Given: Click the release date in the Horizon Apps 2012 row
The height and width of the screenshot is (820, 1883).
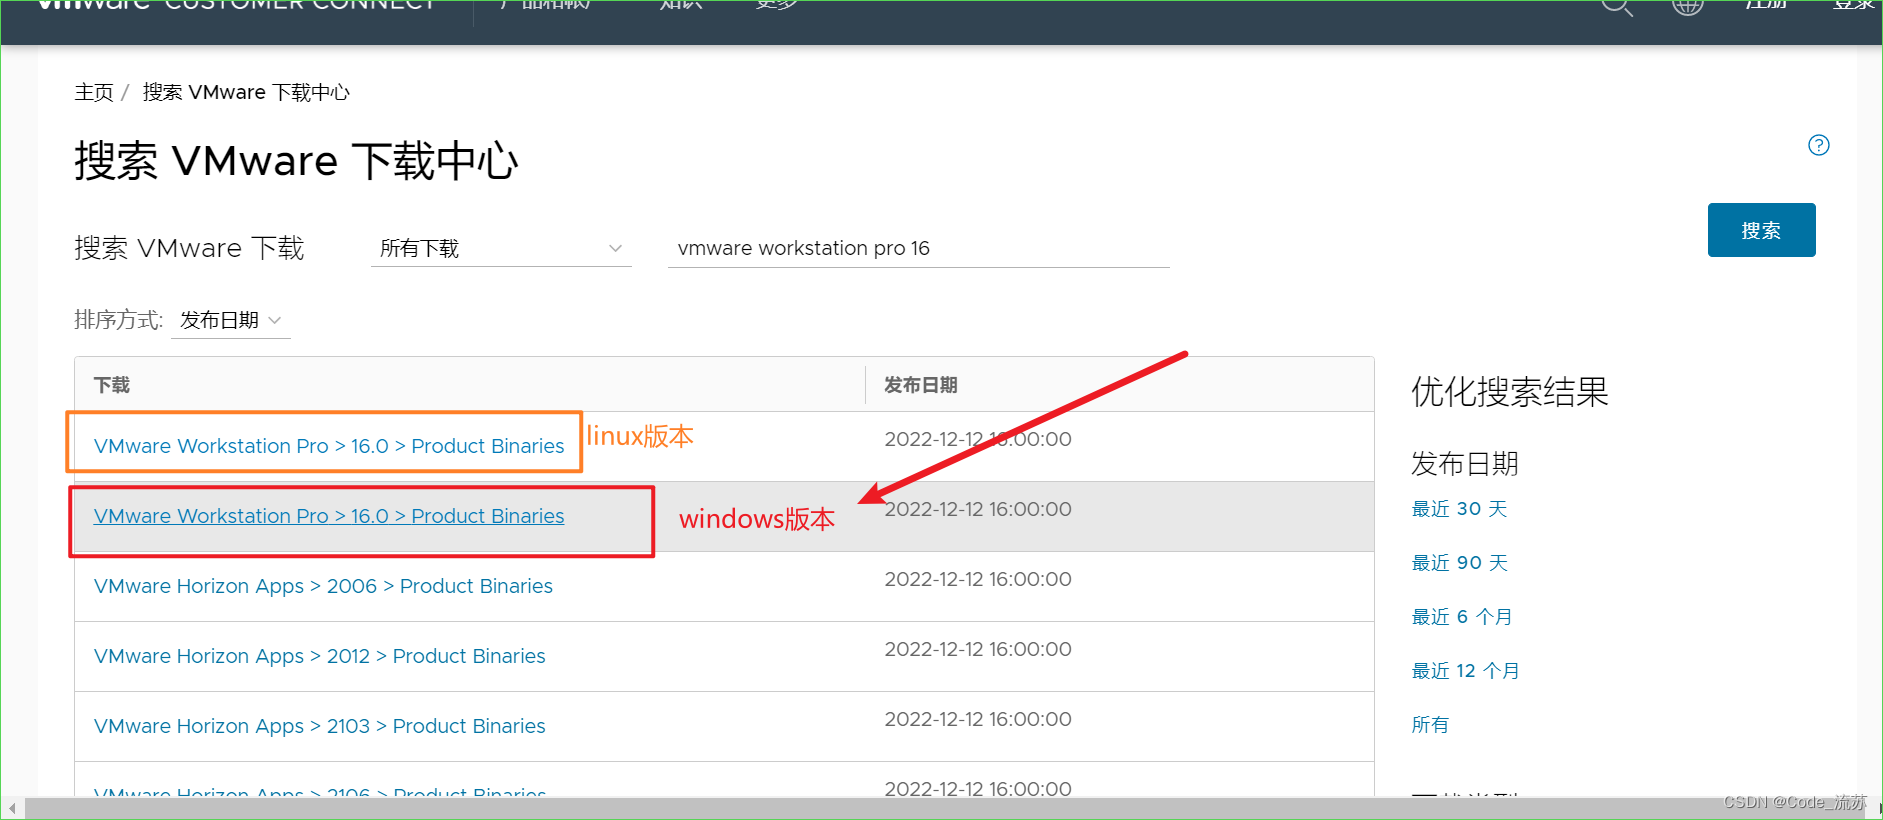Looking at the screenshot, I should 978,649.
